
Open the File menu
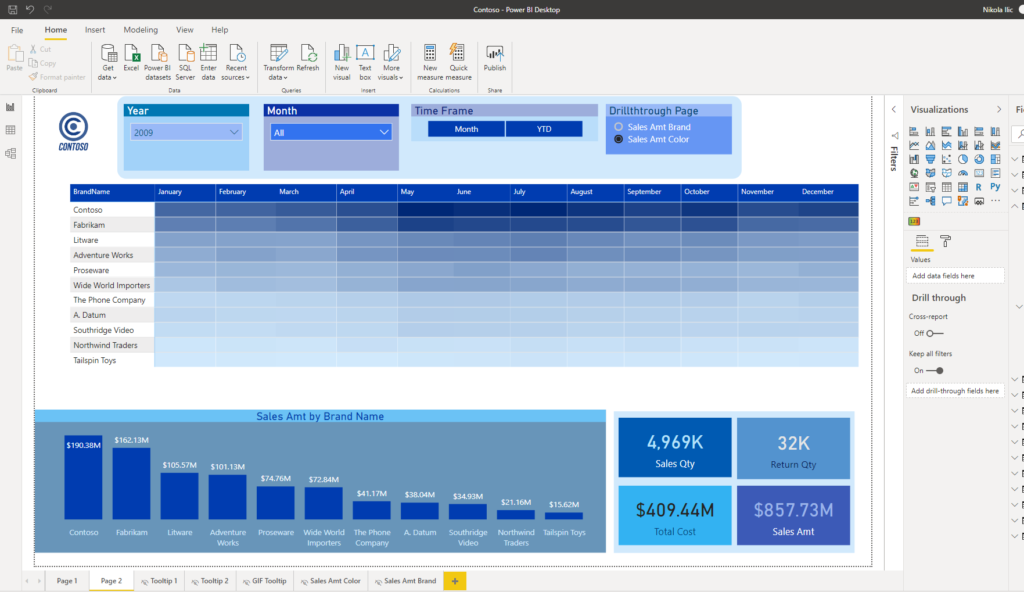[17, 30]
